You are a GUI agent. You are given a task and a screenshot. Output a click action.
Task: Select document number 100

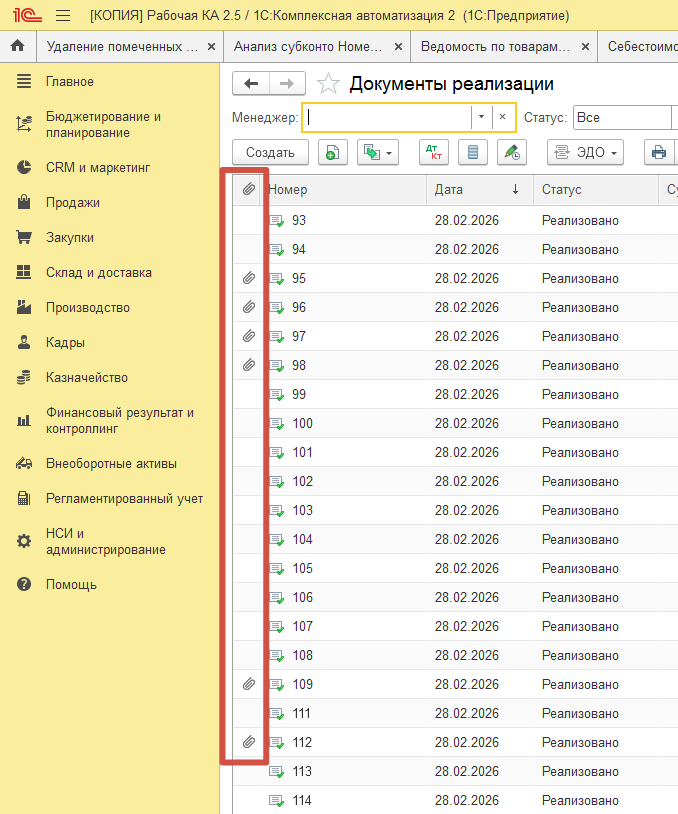click(x=303, y=424)
